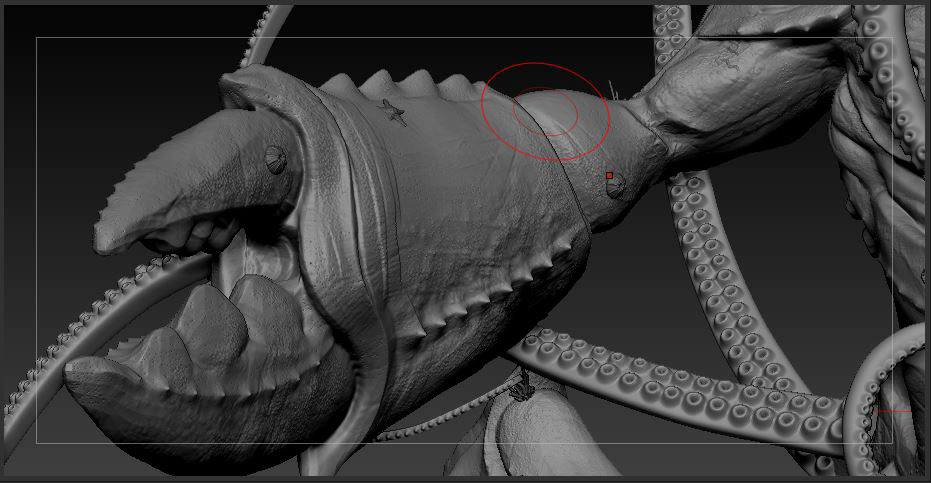Click the barnacle on the upper pincer
Viewport: 931px width, 483px height.
[x=276, y=160]
